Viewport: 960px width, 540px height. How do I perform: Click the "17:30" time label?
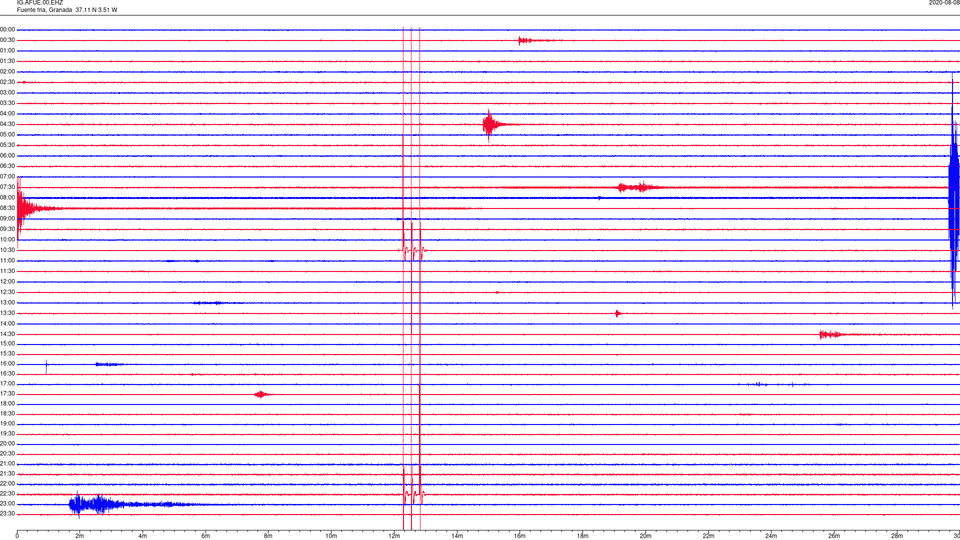(7, 394)
